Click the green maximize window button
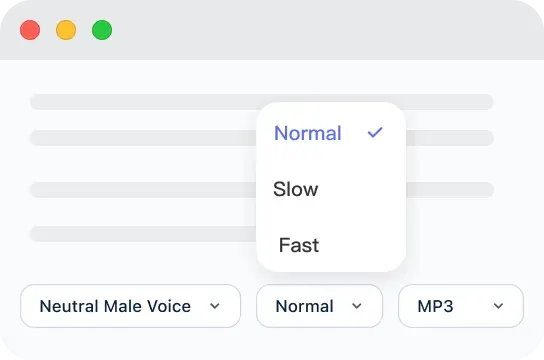 point(102,30)
